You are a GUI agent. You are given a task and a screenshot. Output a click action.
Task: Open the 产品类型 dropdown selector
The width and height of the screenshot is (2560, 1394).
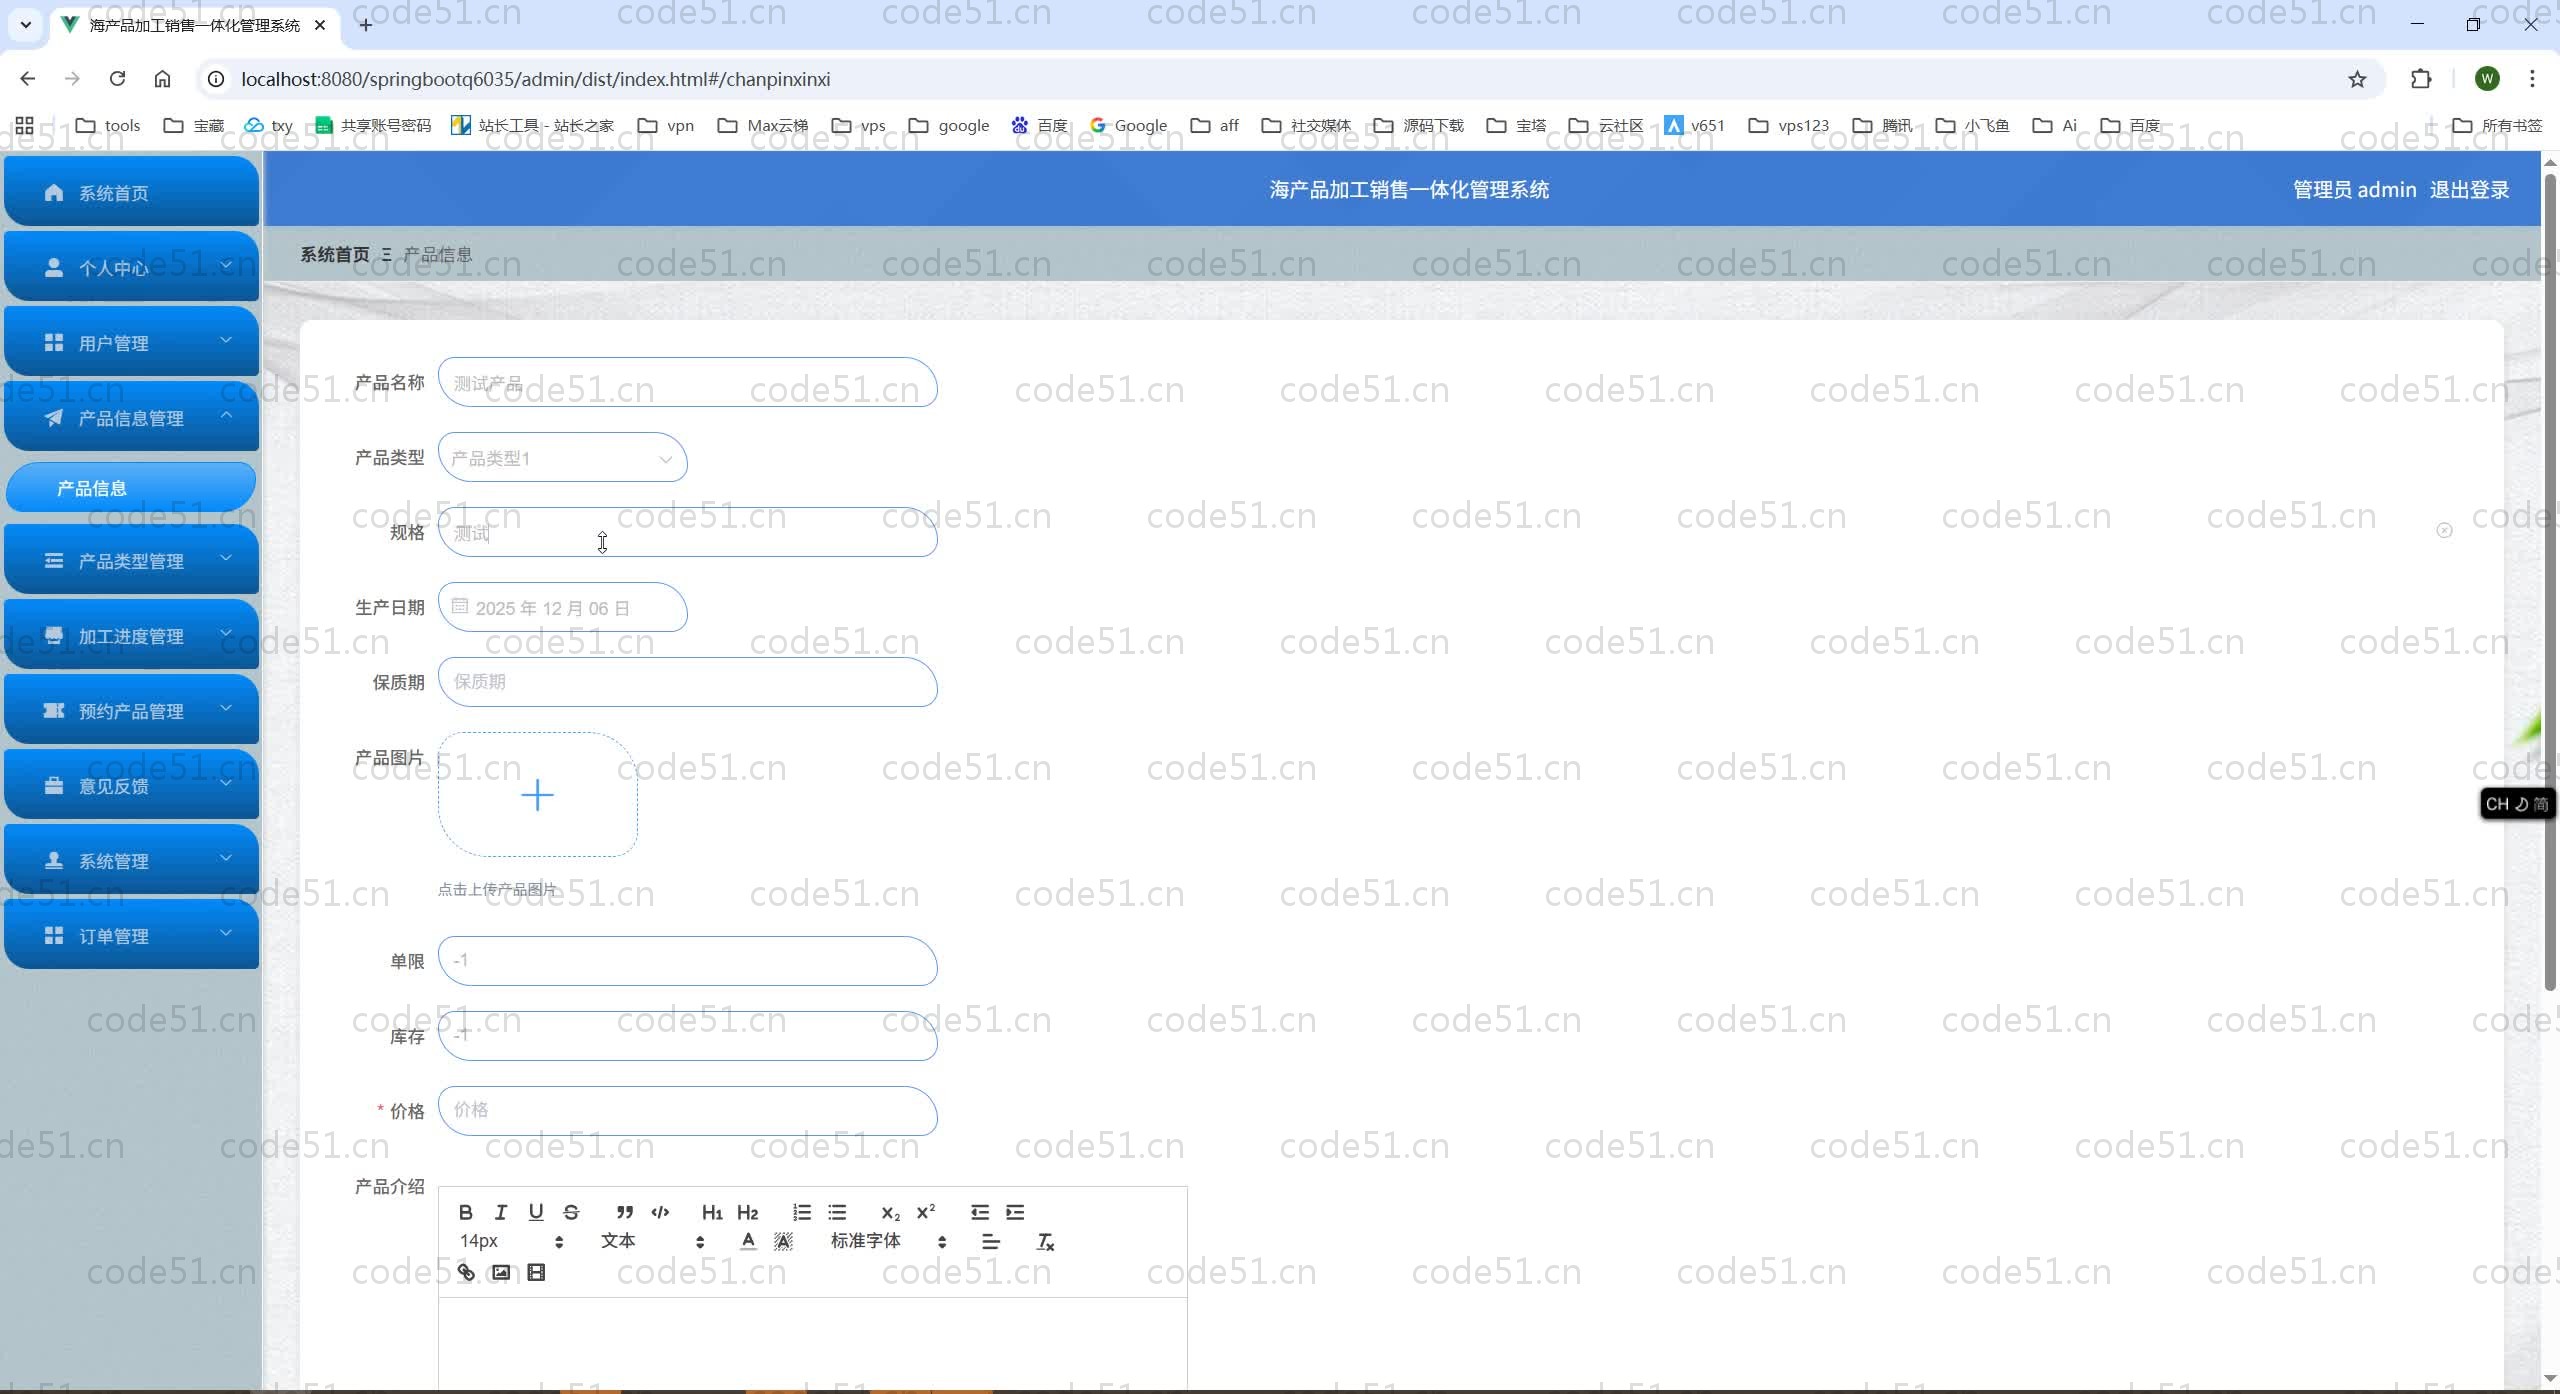562,458
